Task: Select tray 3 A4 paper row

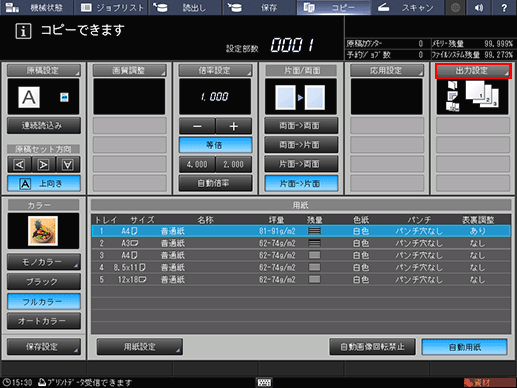Action: 301,255
